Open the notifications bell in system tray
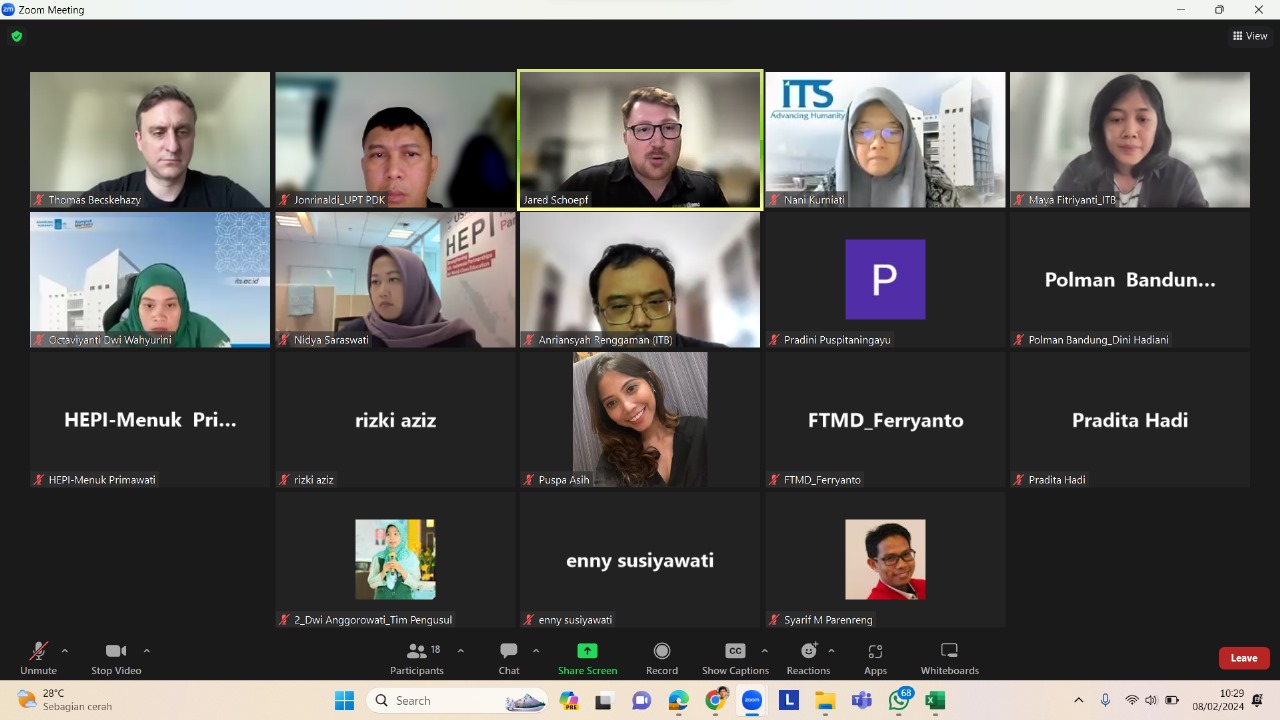Viewport: 1280px width, 720px height. coord(1257,700)
